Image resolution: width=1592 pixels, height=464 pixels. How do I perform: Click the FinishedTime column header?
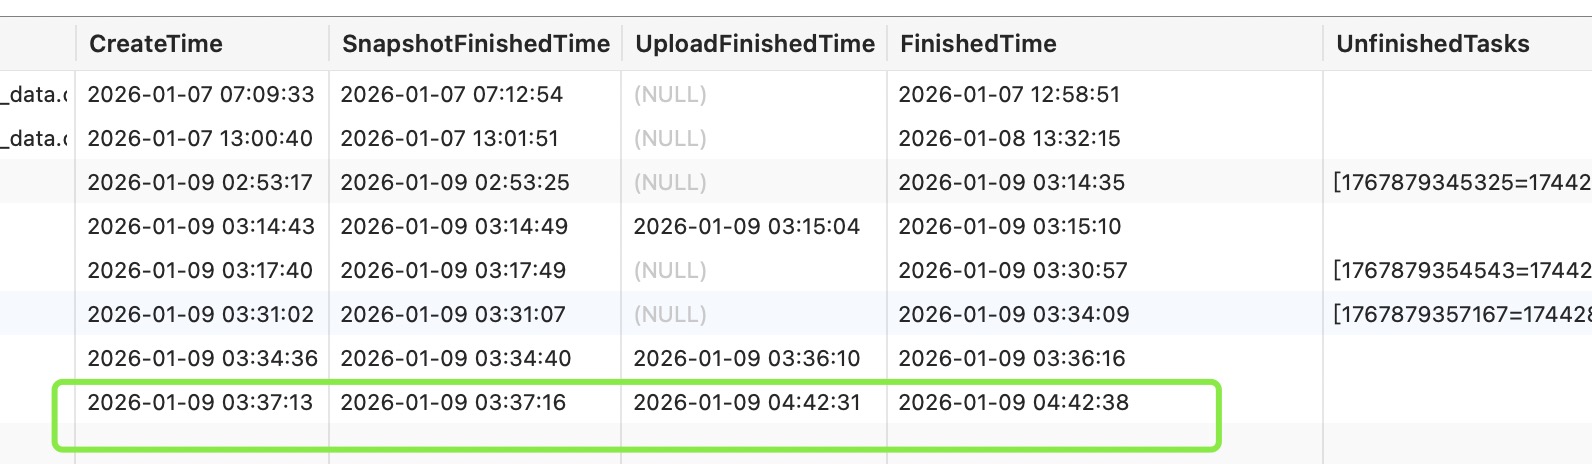978,44
